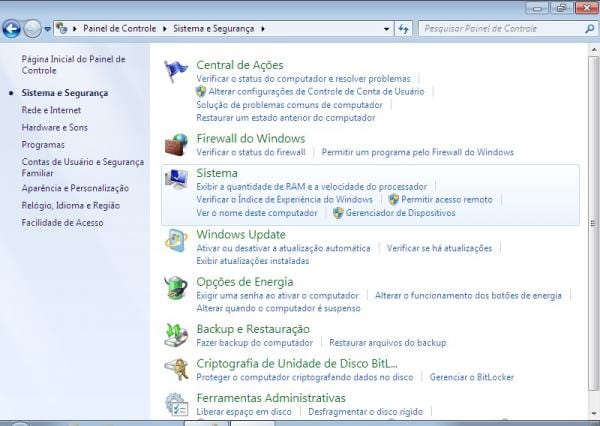The width and height of the screenshot is (600, 426).
Task: Open the Ferramentas Administrativas heading
Action: (x=271, y=398)
